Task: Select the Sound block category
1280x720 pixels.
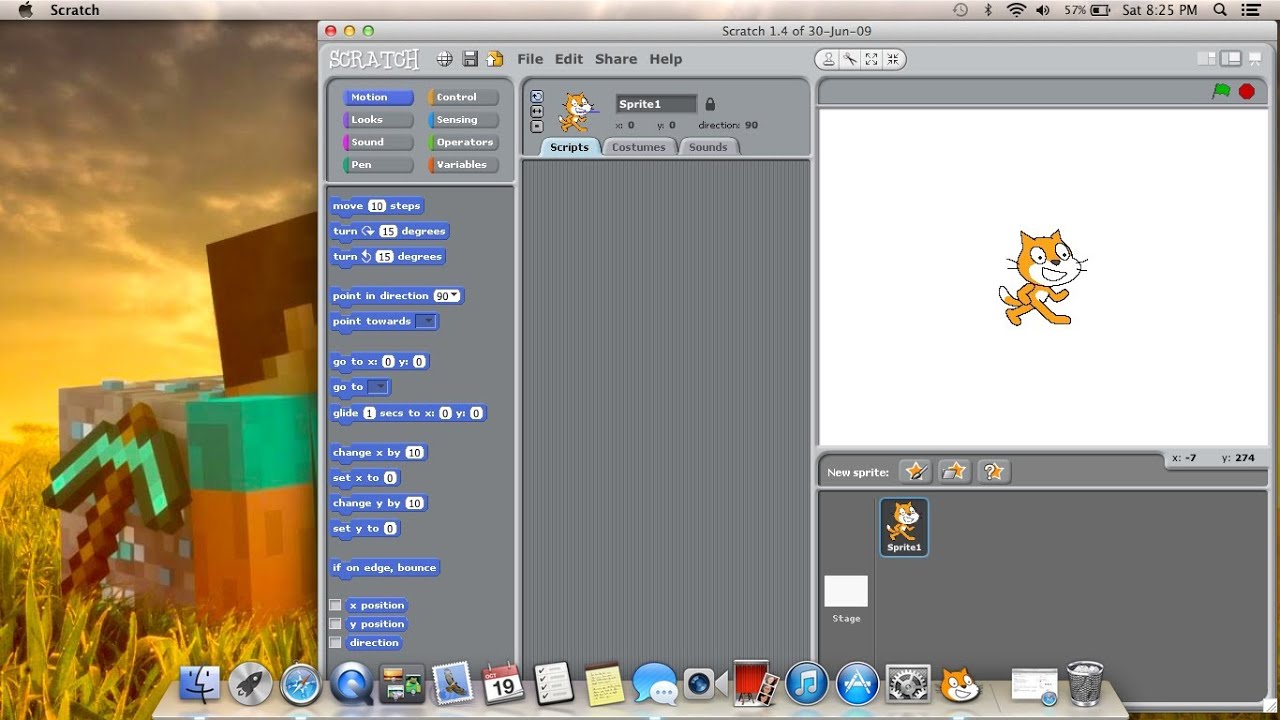Action: [377, 142]
